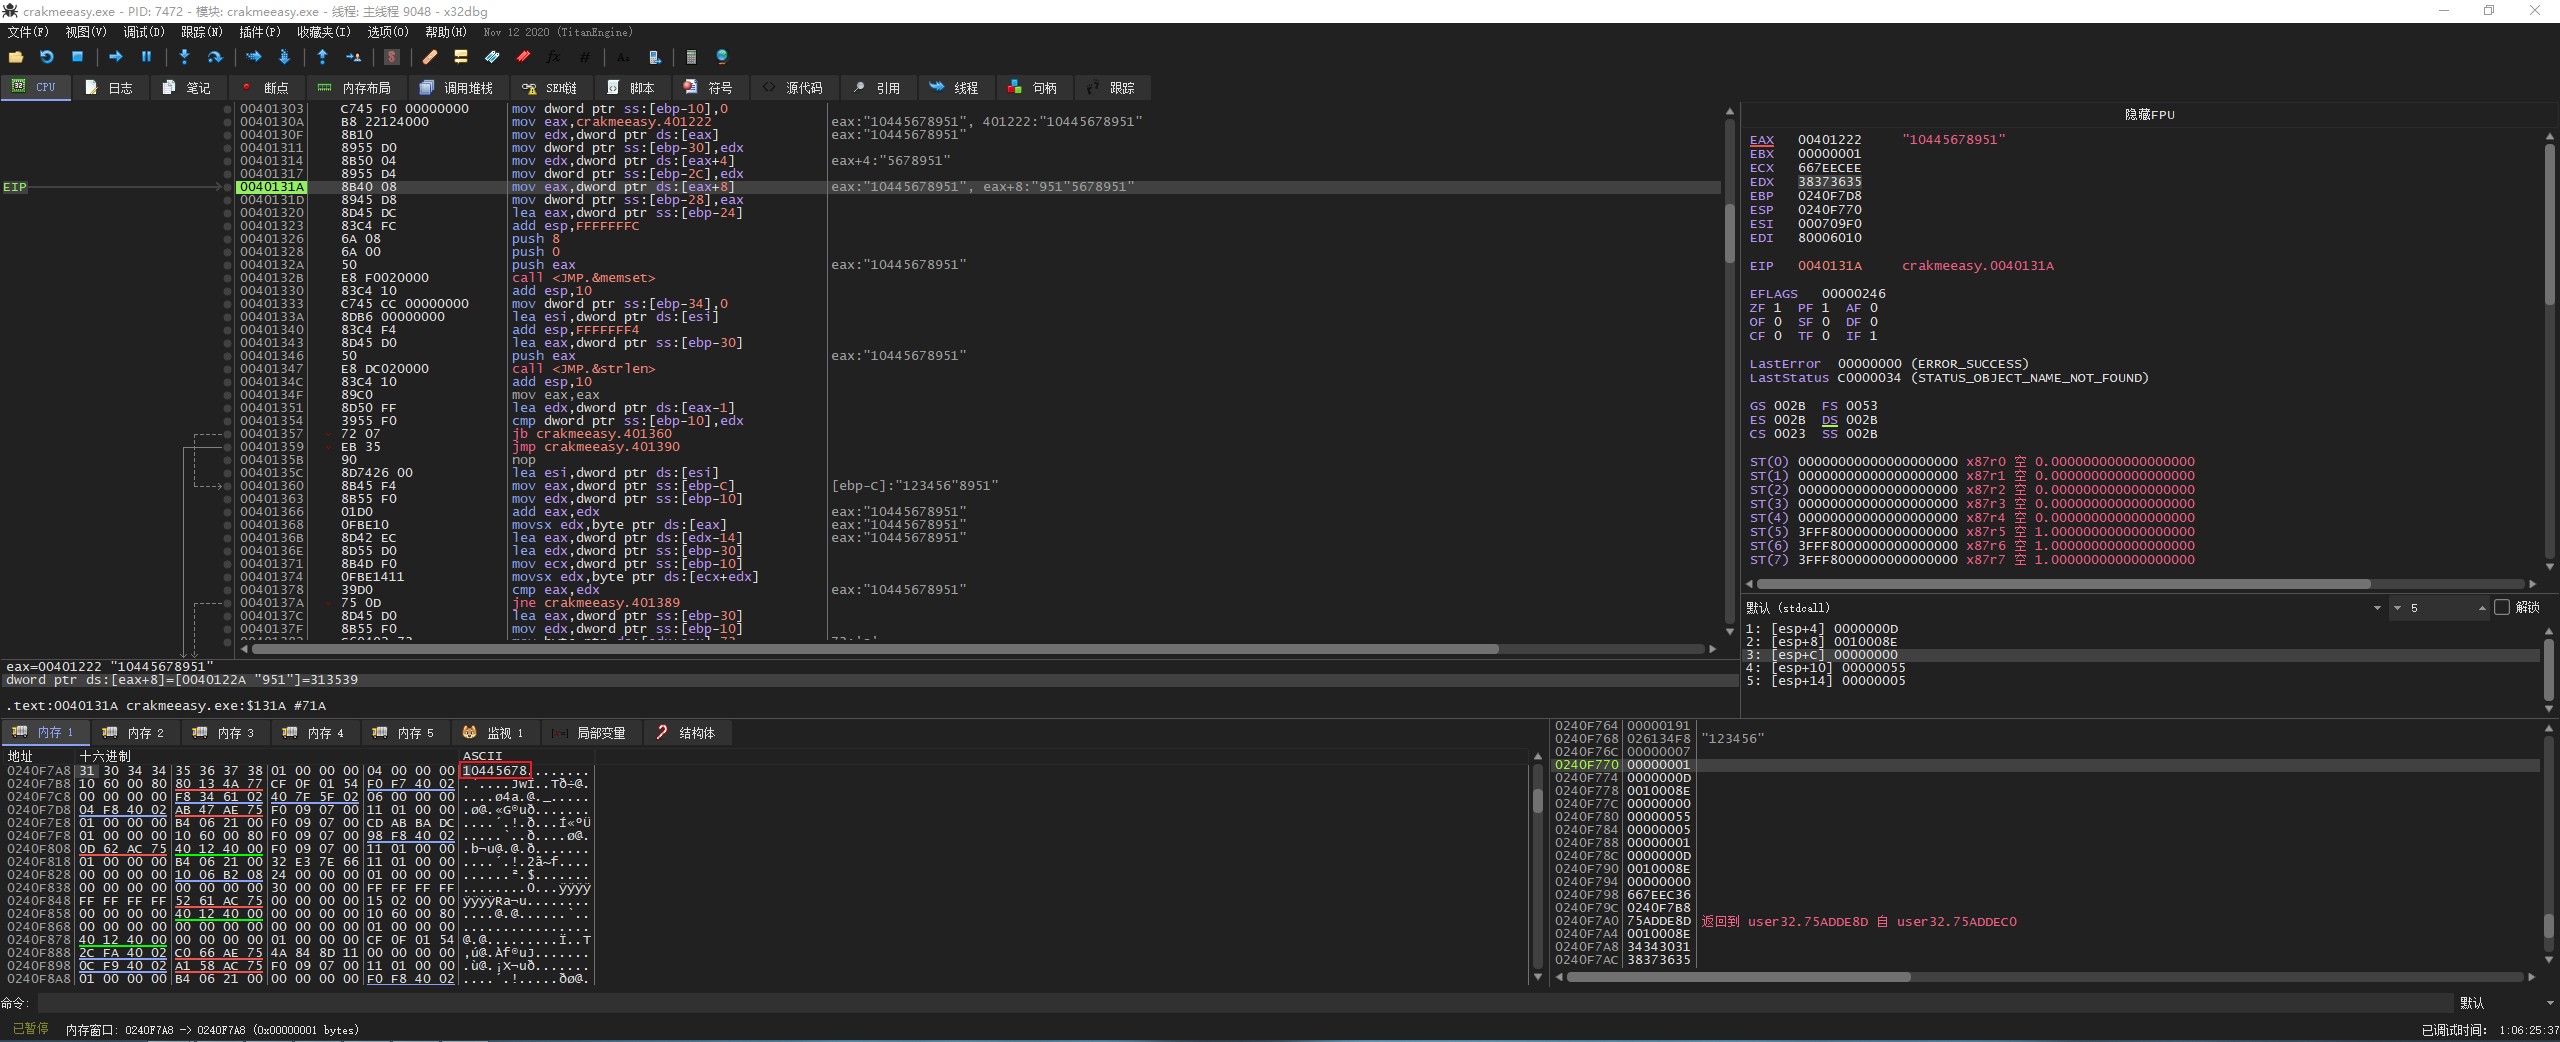Enable the 解锁 checkbox

2502,608
